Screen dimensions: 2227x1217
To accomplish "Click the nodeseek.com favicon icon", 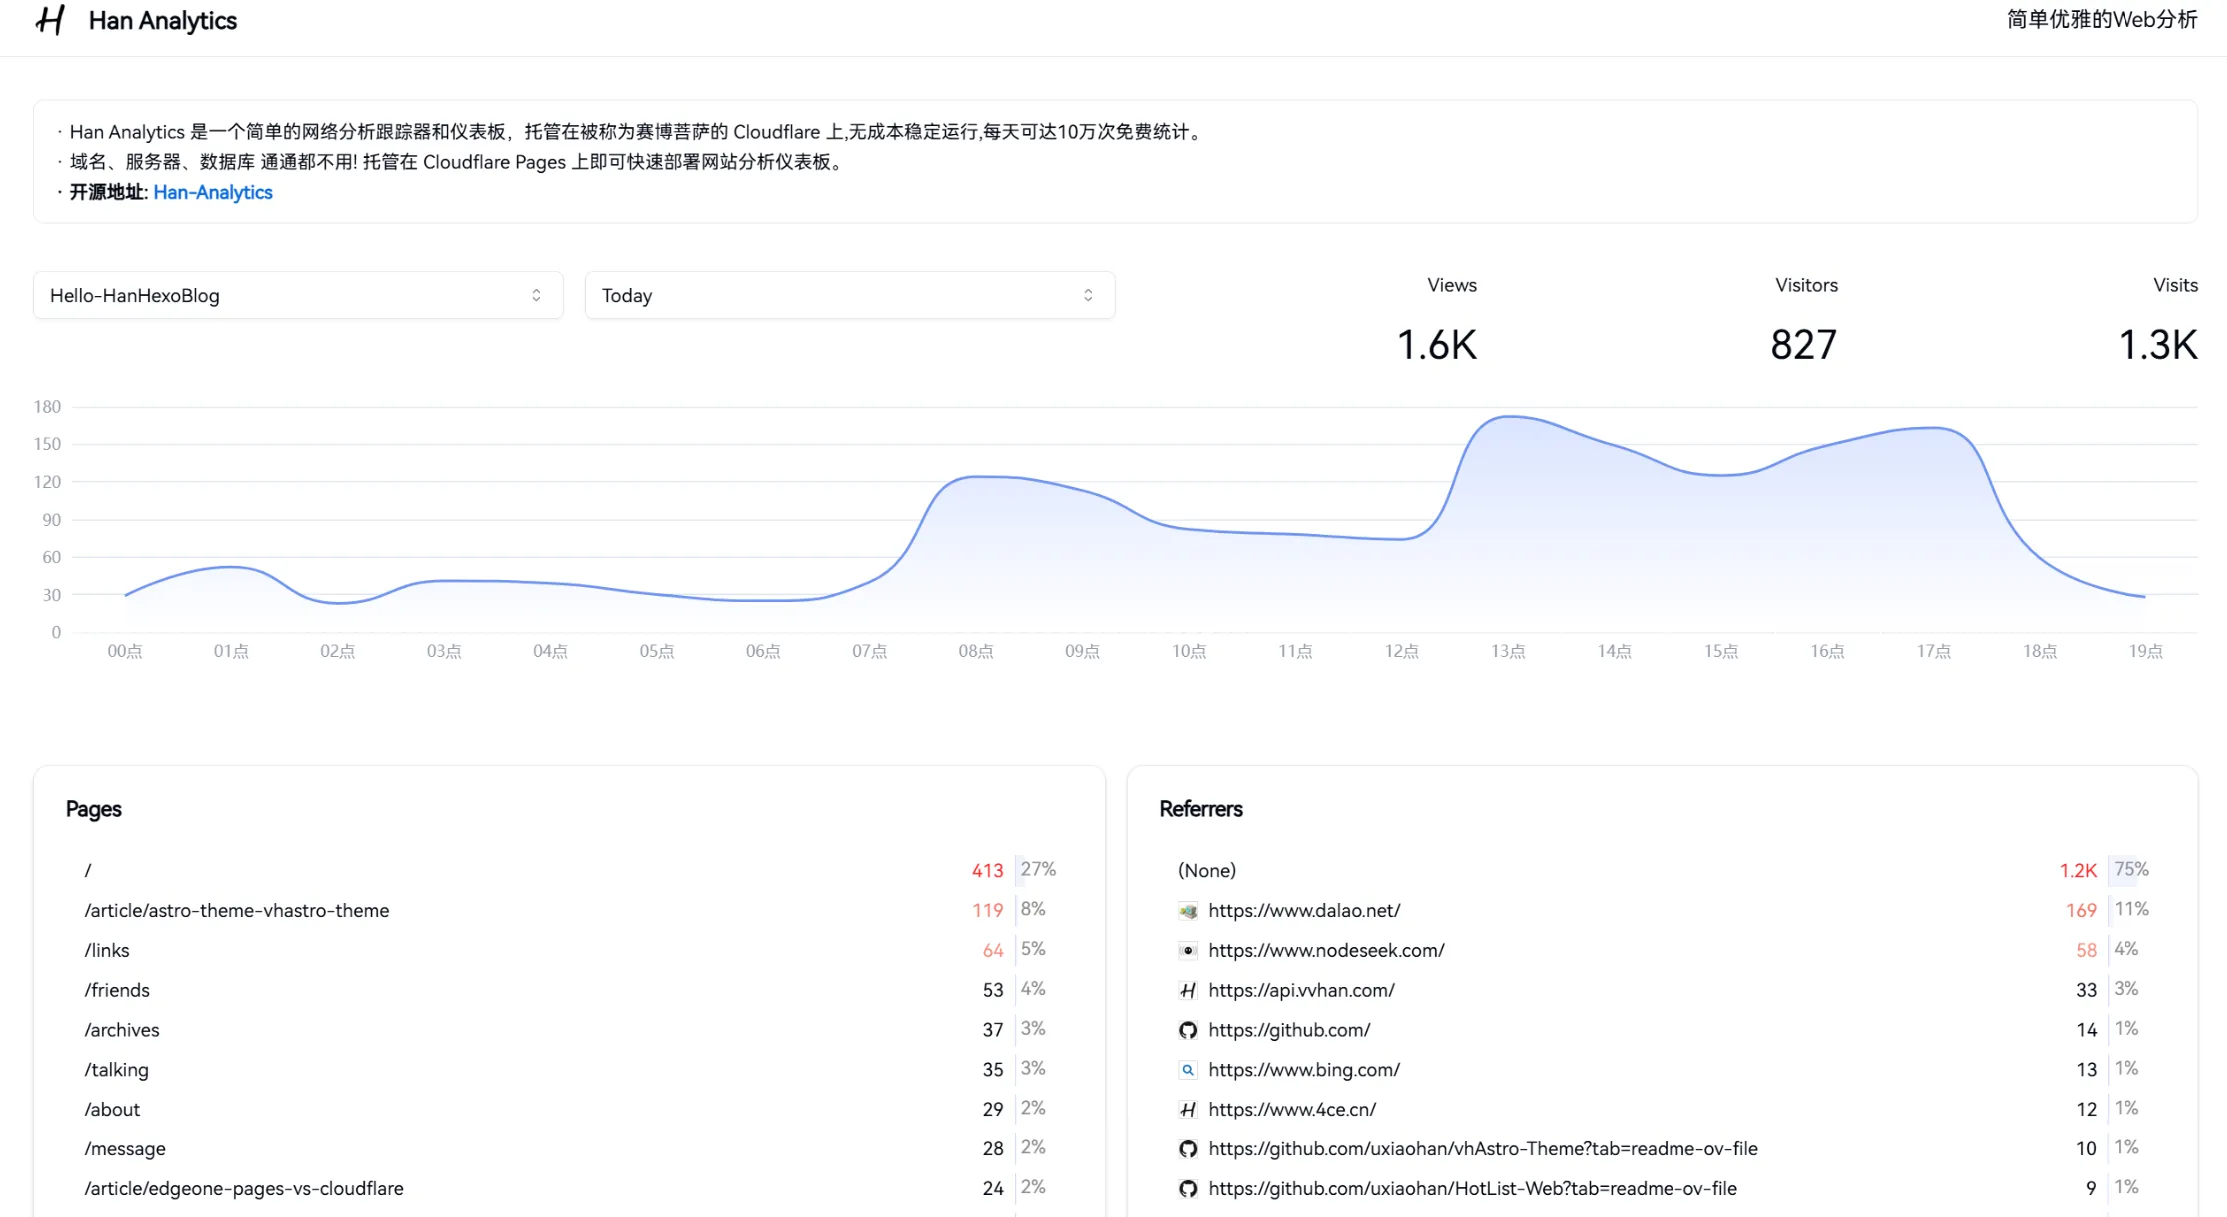I will pyautogui.click(x=1188, y=950).
